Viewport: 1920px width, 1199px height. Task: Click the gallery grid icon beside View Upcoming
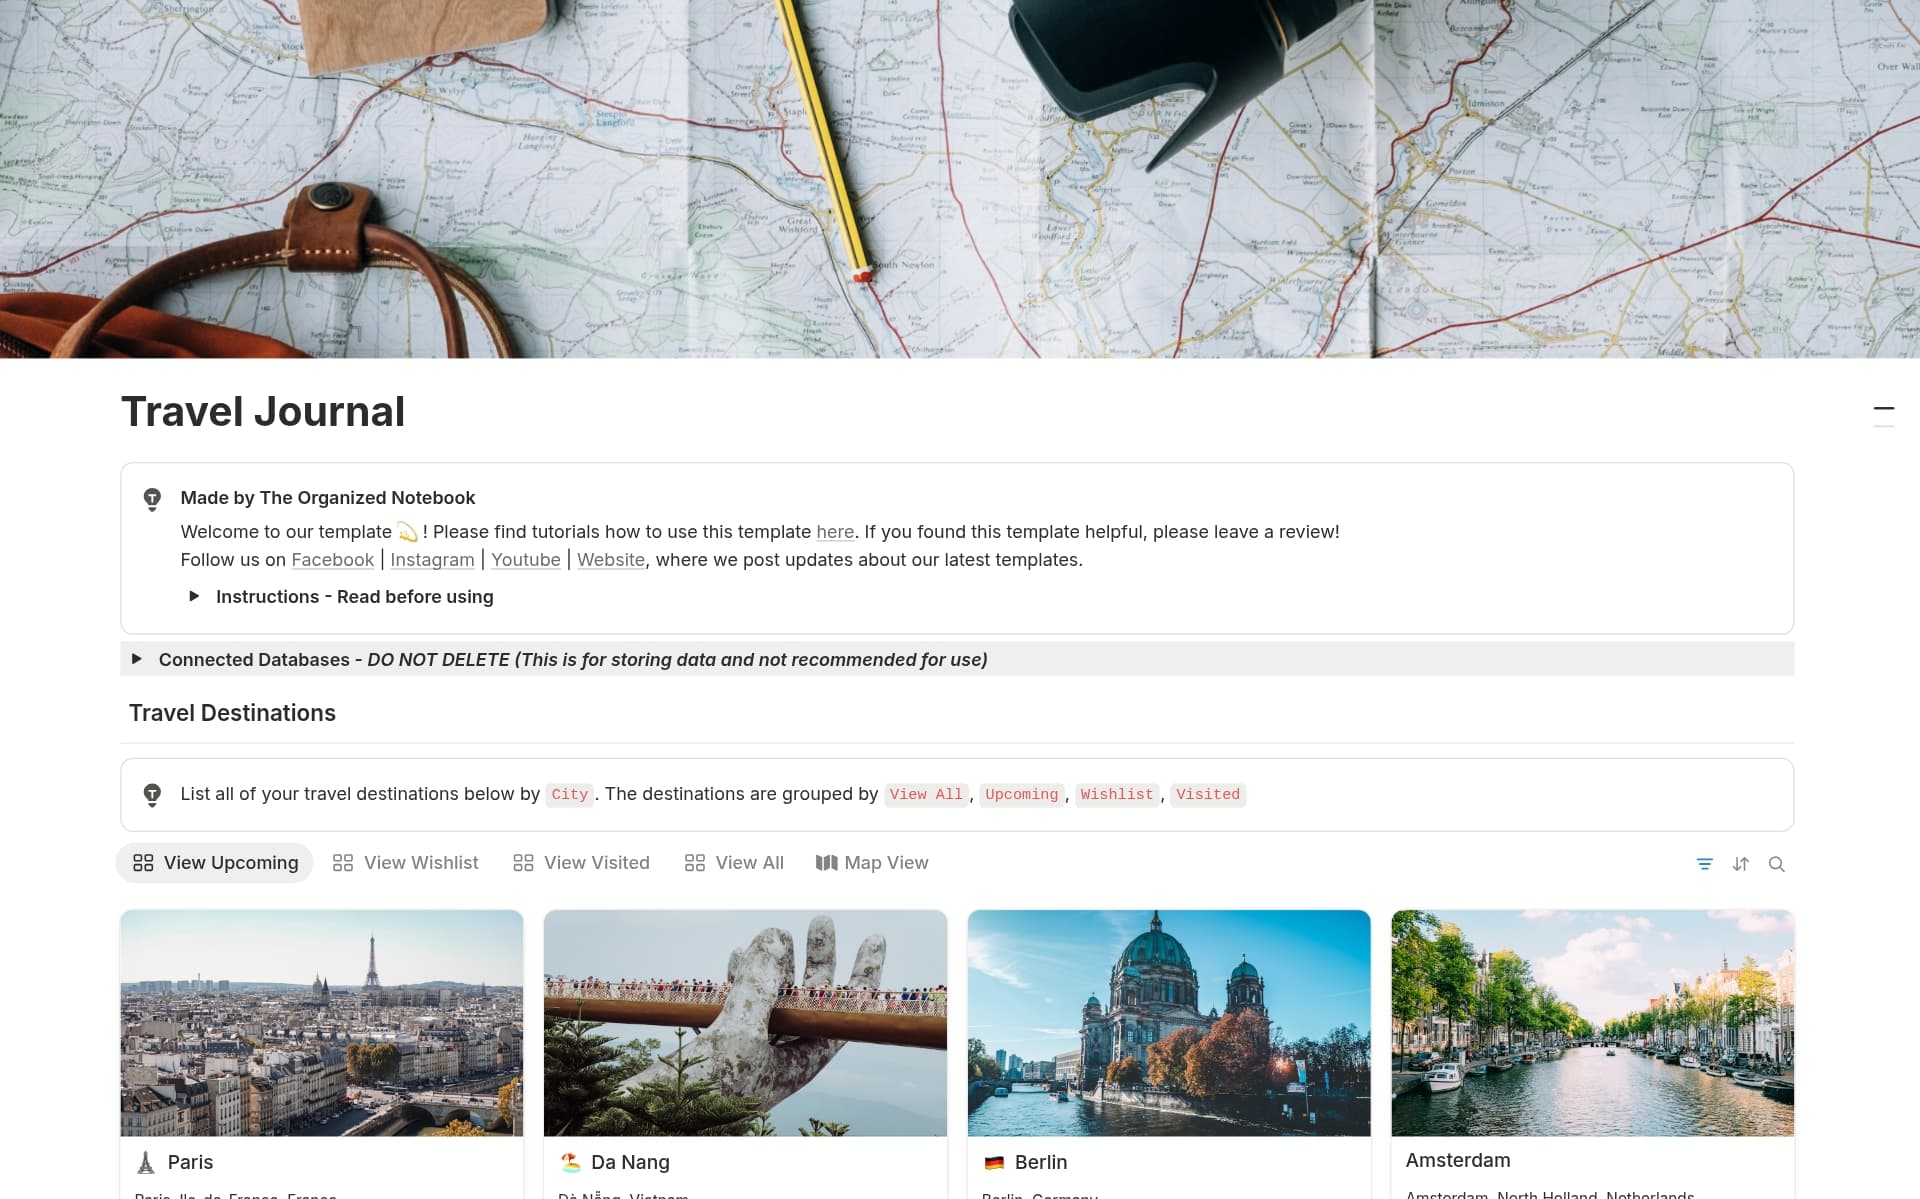[x=142, y=862]
